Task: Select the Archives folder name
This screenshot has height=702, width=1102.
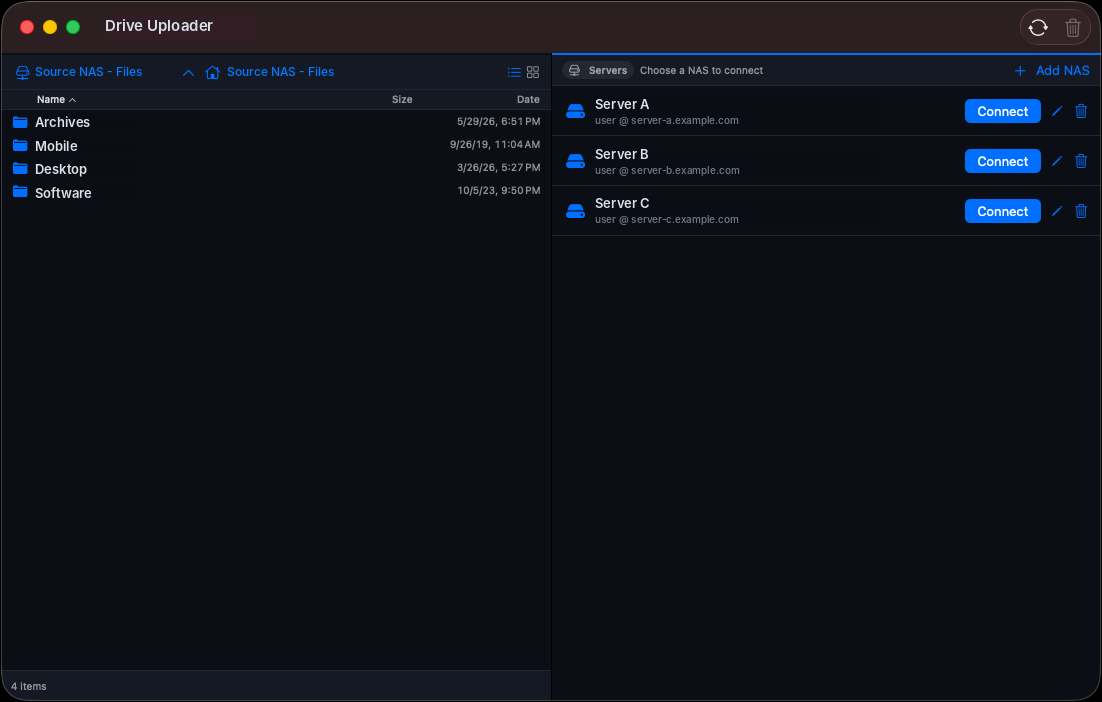Action: point(63,122)
